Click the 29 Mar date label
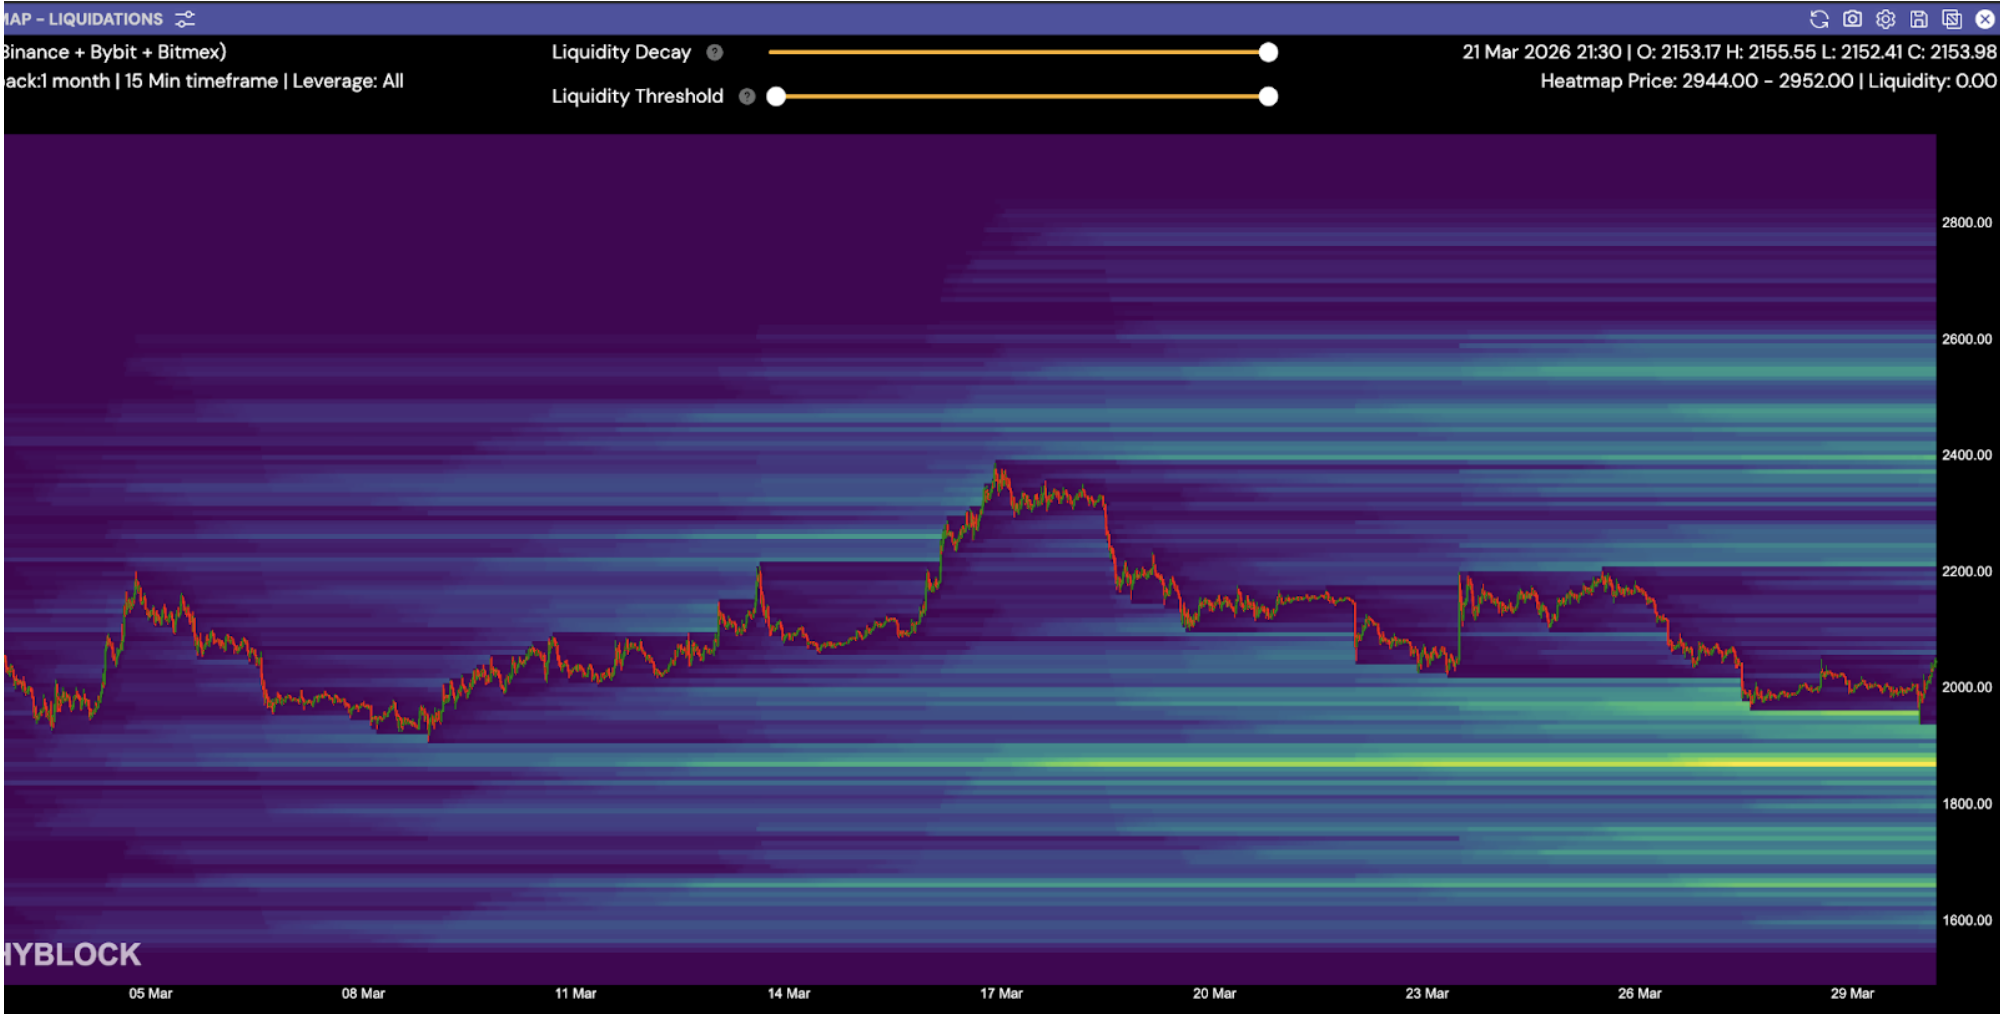The height and width of the screenshot is (1014, 2000). (1852, 993)
